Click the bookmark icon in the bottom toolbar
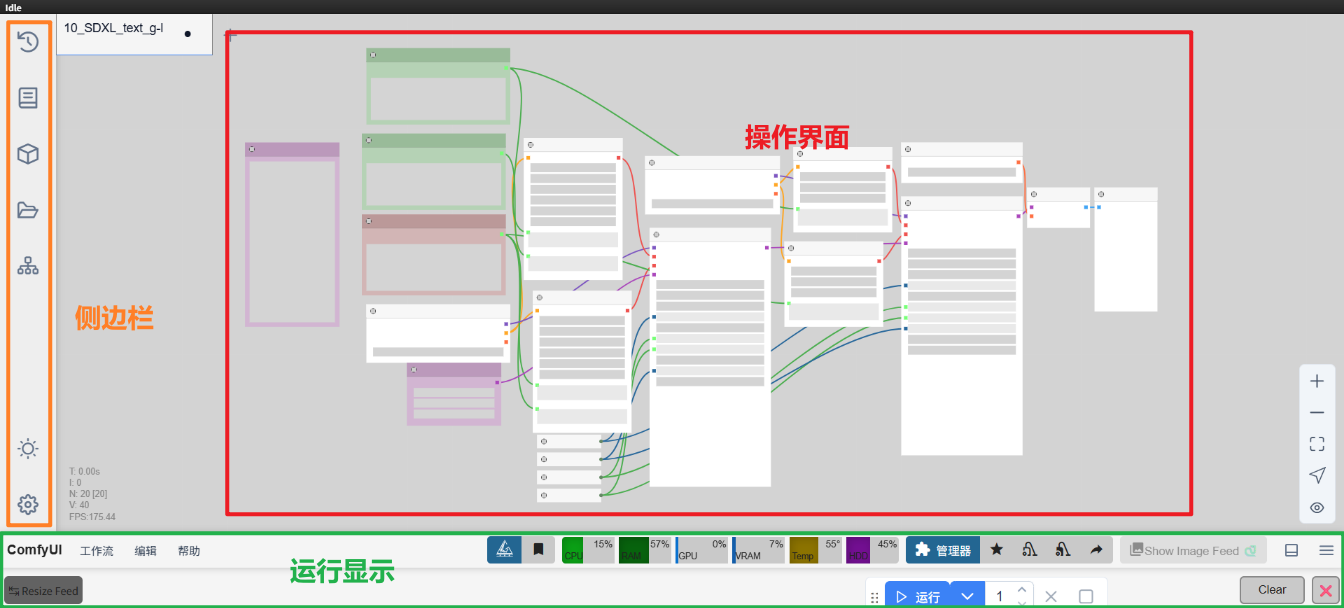This screenshot has height=608, width=1344. click(x=538, y=550)
